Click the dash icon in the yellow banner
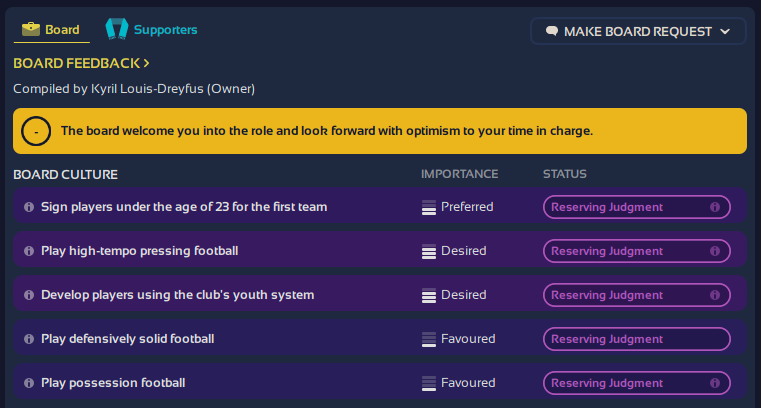Image resolution: width=761 pixels, height=408 pixels. click(x=37, y=131)
